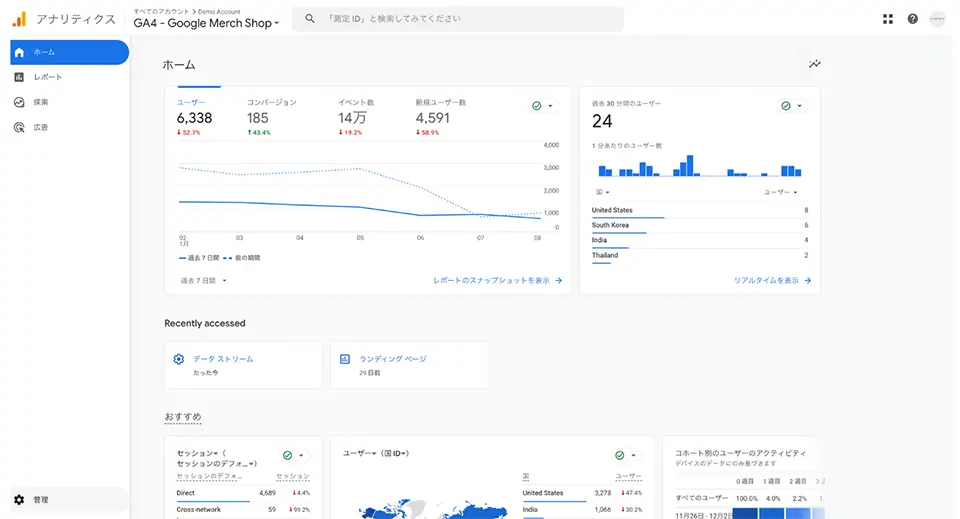This screenshot has height=519, width=960.
Task: Open the GA4 - Google Merch Shop property selector
Action: tap(206, 23)
